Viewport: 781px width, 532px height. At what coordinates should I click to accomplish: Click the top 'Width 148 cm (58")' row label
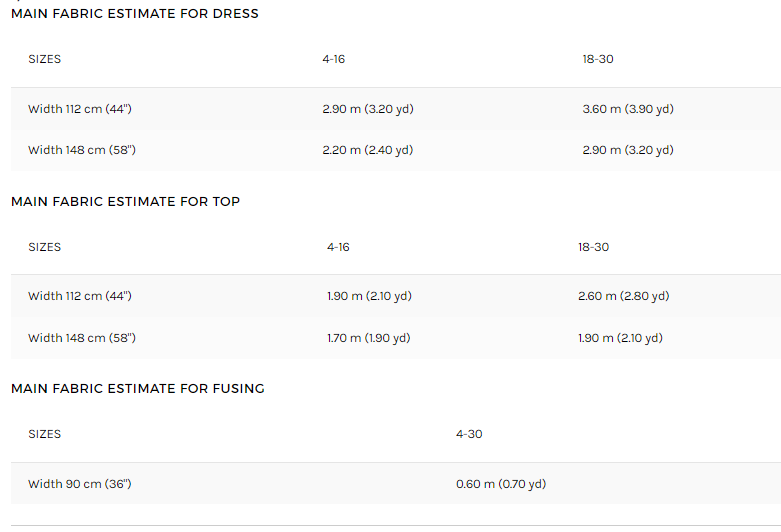[82, 338]
